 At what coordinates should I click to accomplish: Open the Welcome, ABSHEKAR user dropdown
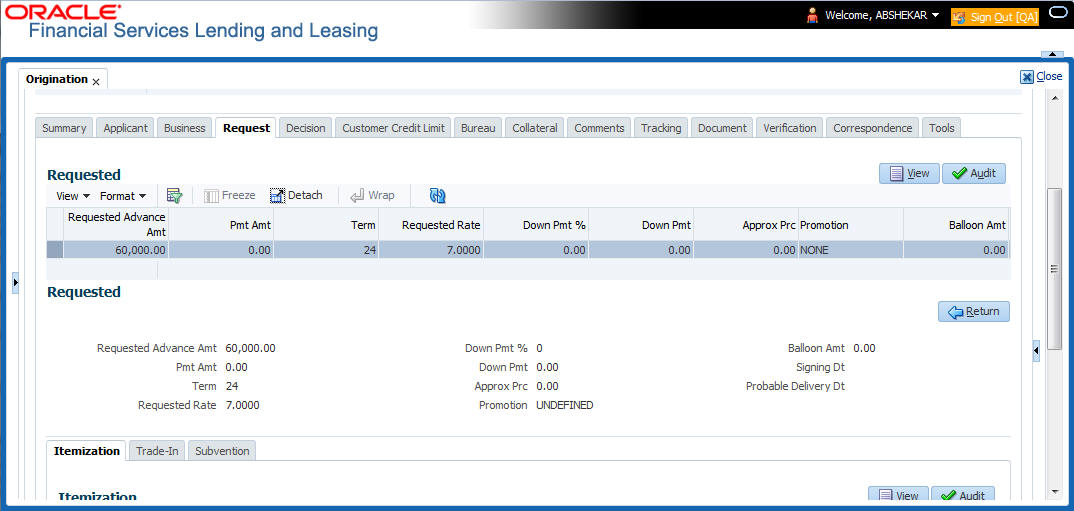(x=882, y=15)
